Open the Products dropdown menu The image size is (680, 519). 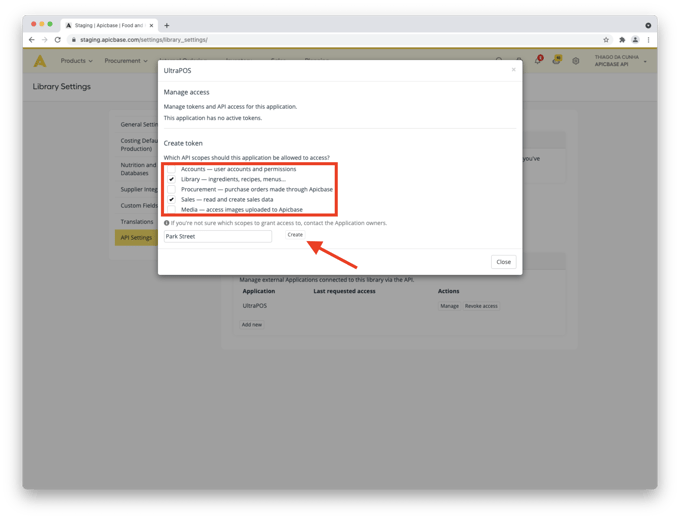point(76,61)
